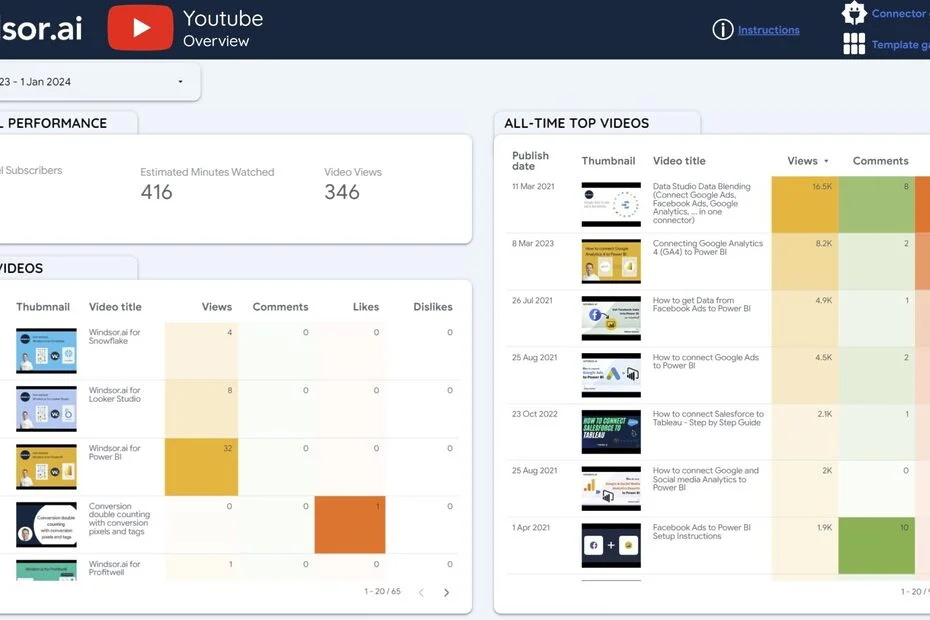Click the Publish date column header
This screenshot has width=930, height=620.
(530, 161)
